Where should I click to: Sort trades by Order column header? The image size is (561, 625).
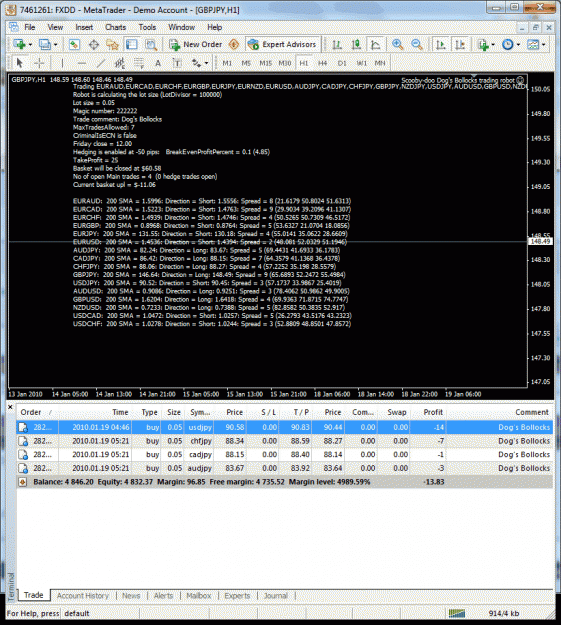(36, 412)
